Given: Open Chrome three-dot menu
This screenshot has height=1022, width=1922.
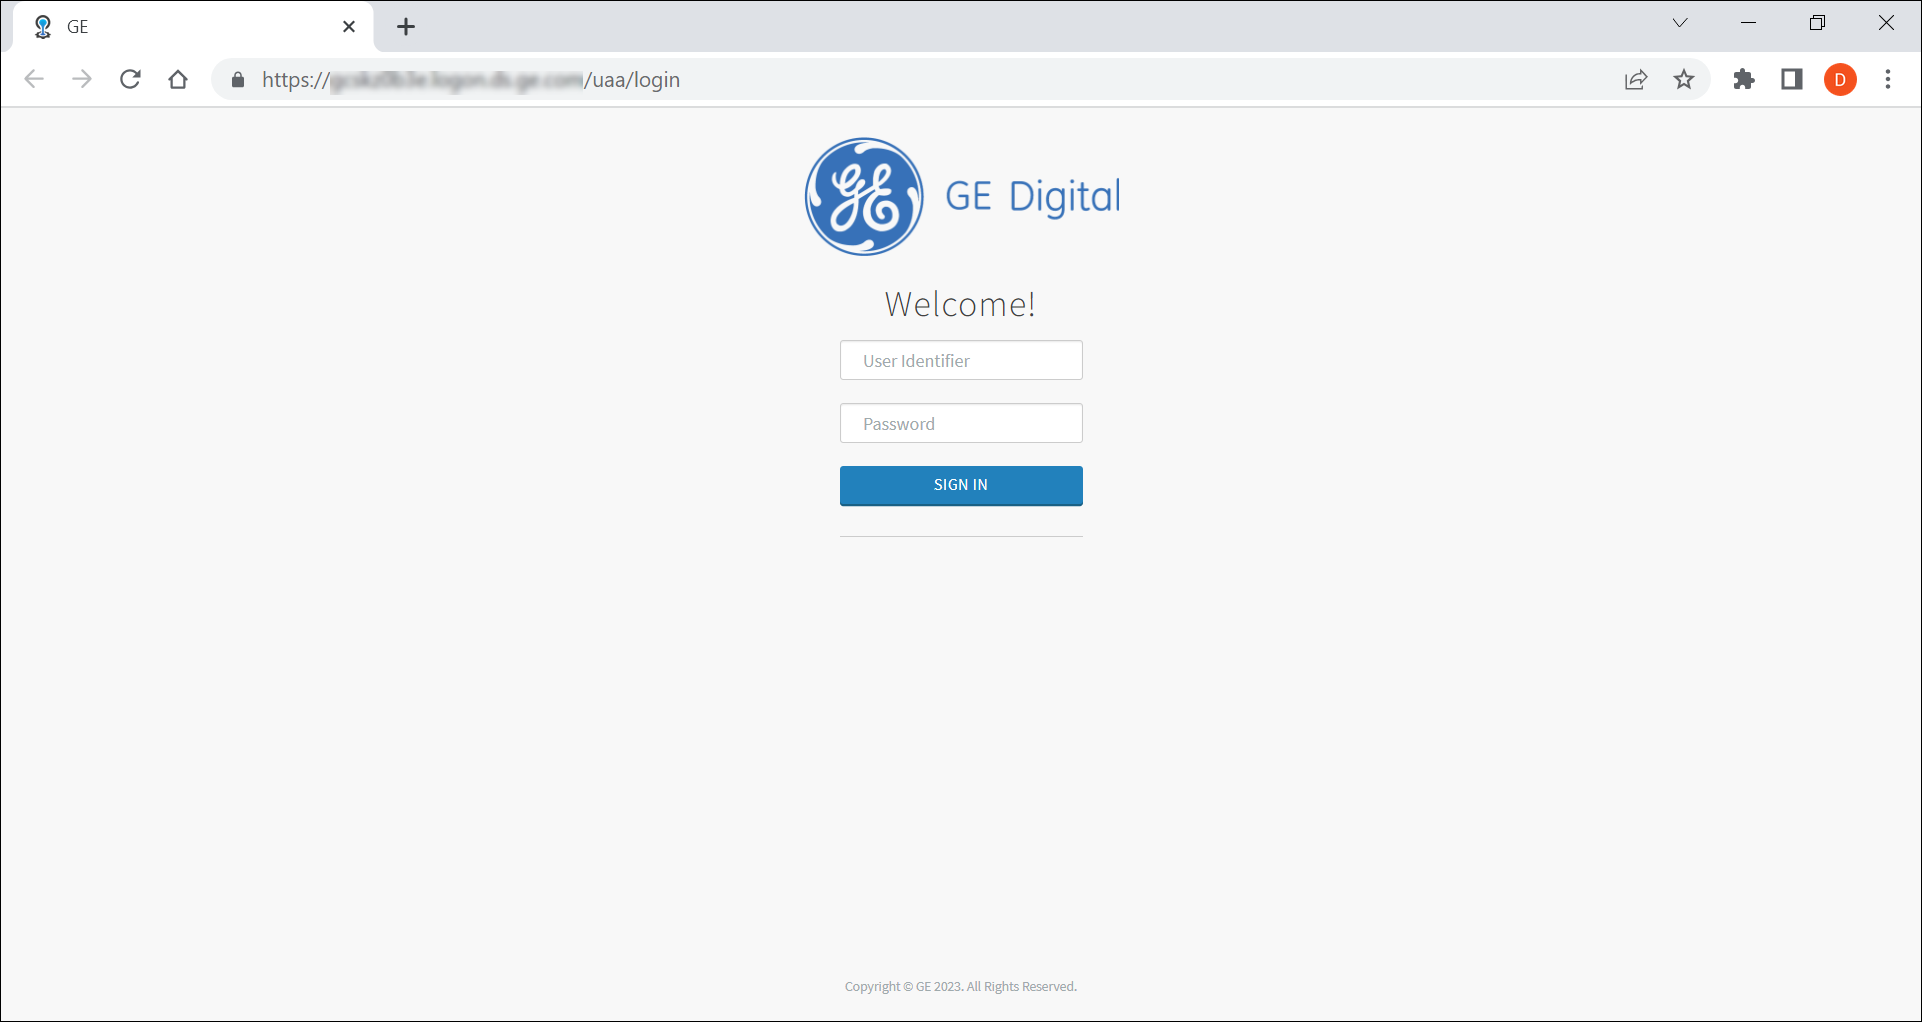Looking at the screenshot, I should coord(1888,80).
